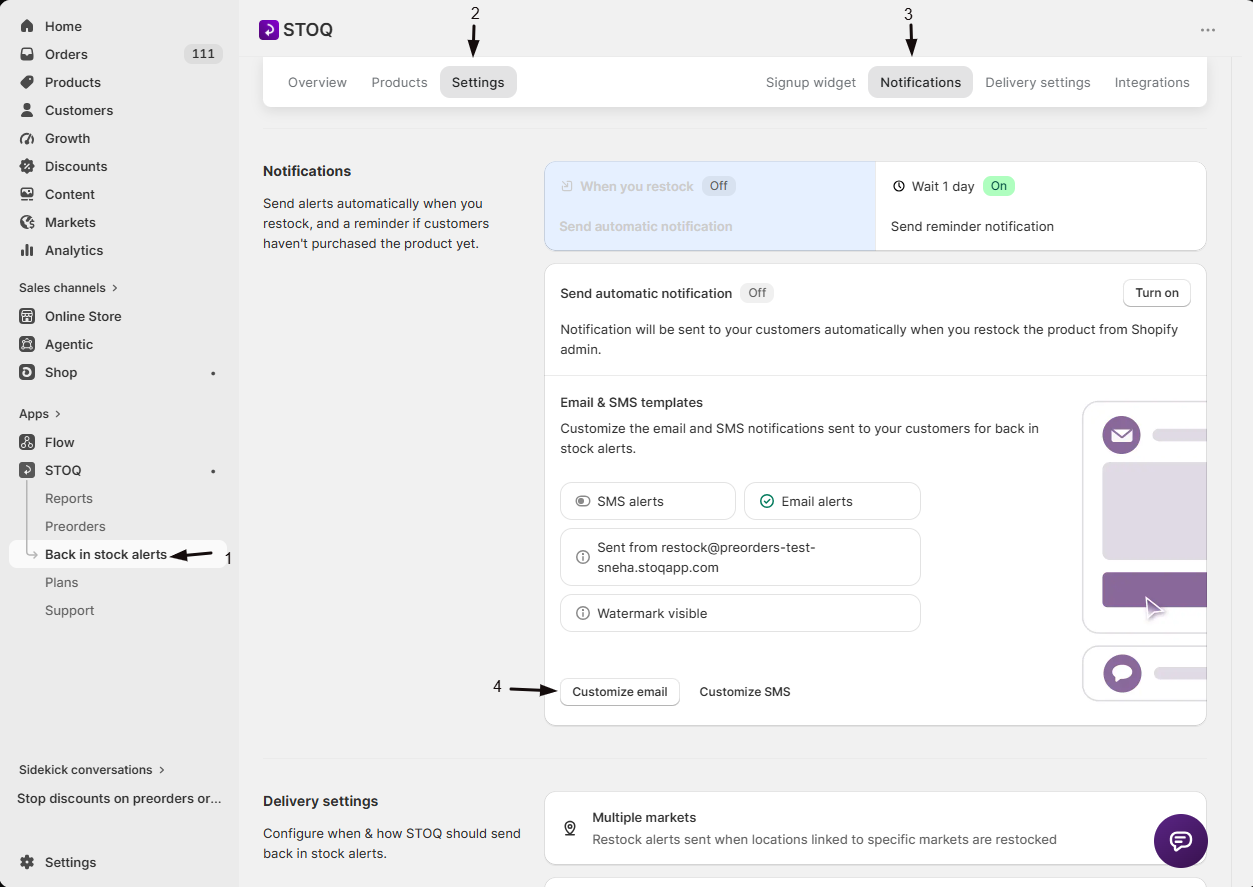
Task: Open the Signup widget tab
Action: point(811,82)
